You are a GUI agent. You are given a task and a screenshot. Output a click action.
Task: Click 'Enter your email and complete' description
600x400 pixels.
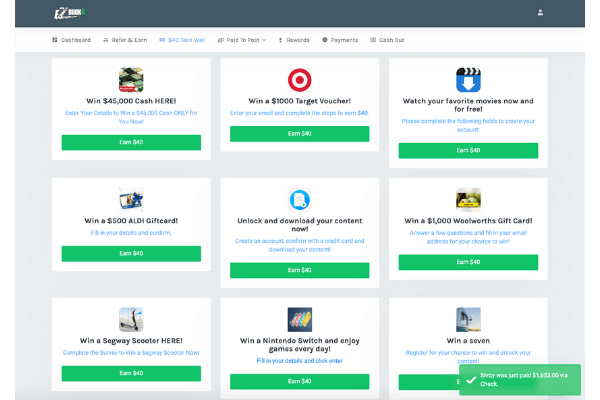click(x=300, y=113)
